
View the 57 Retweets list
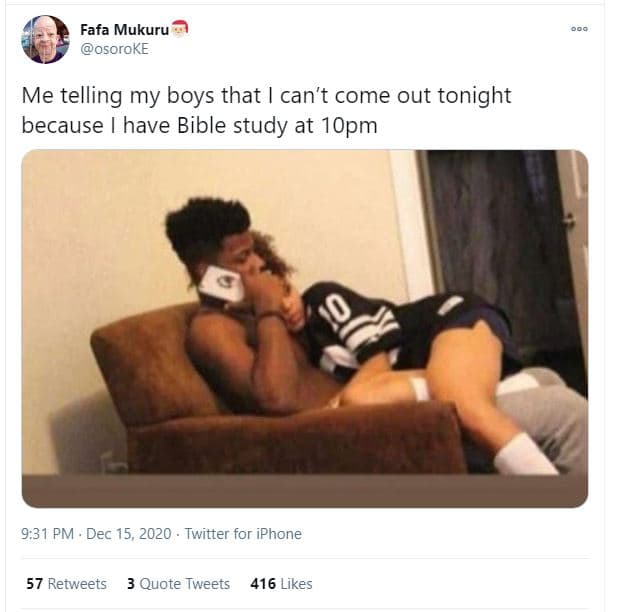coord(66,584)
